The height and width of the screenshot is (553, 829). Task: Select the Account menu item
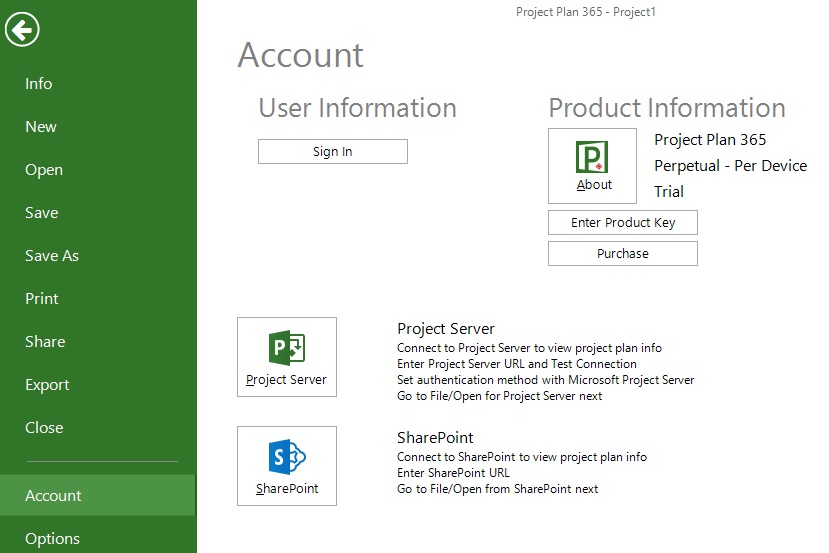[x=98, y=495]
